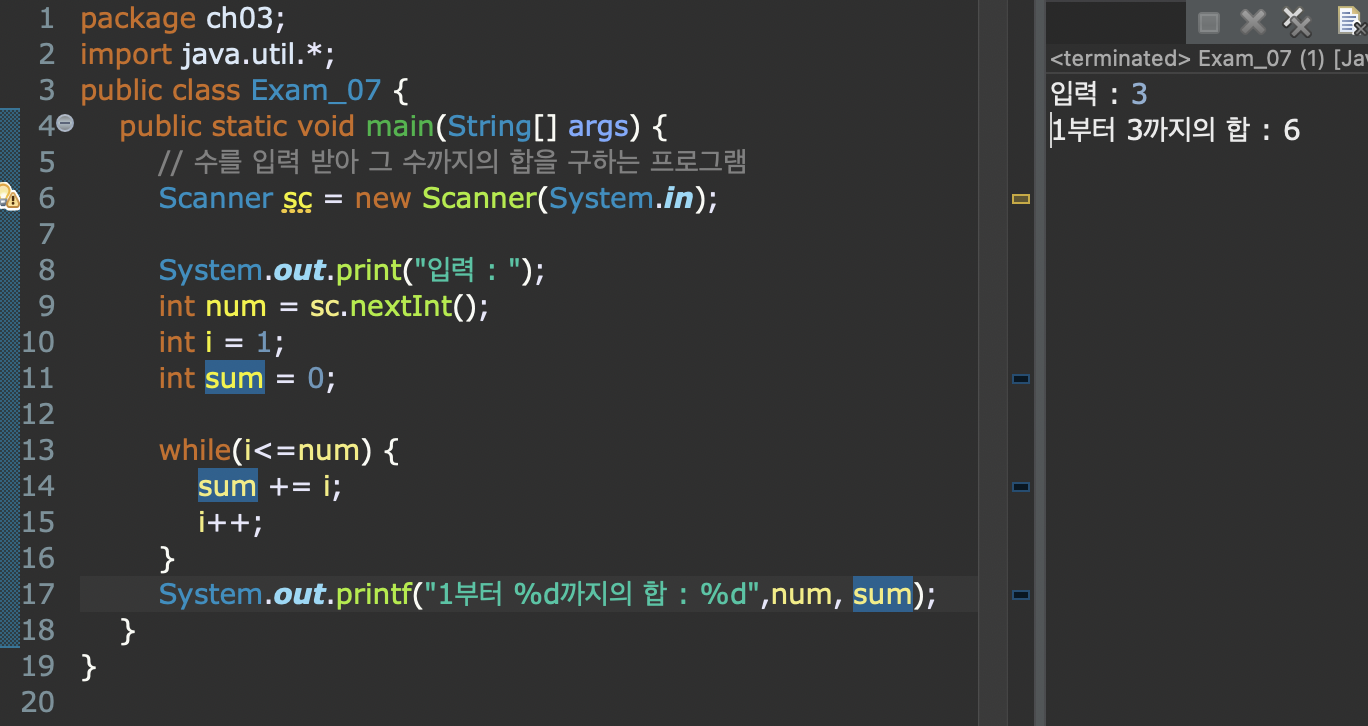This screenshot has width=1368, height=726.
Task: Click highlighted 'sum' argument on line 17
Action: 883,595
